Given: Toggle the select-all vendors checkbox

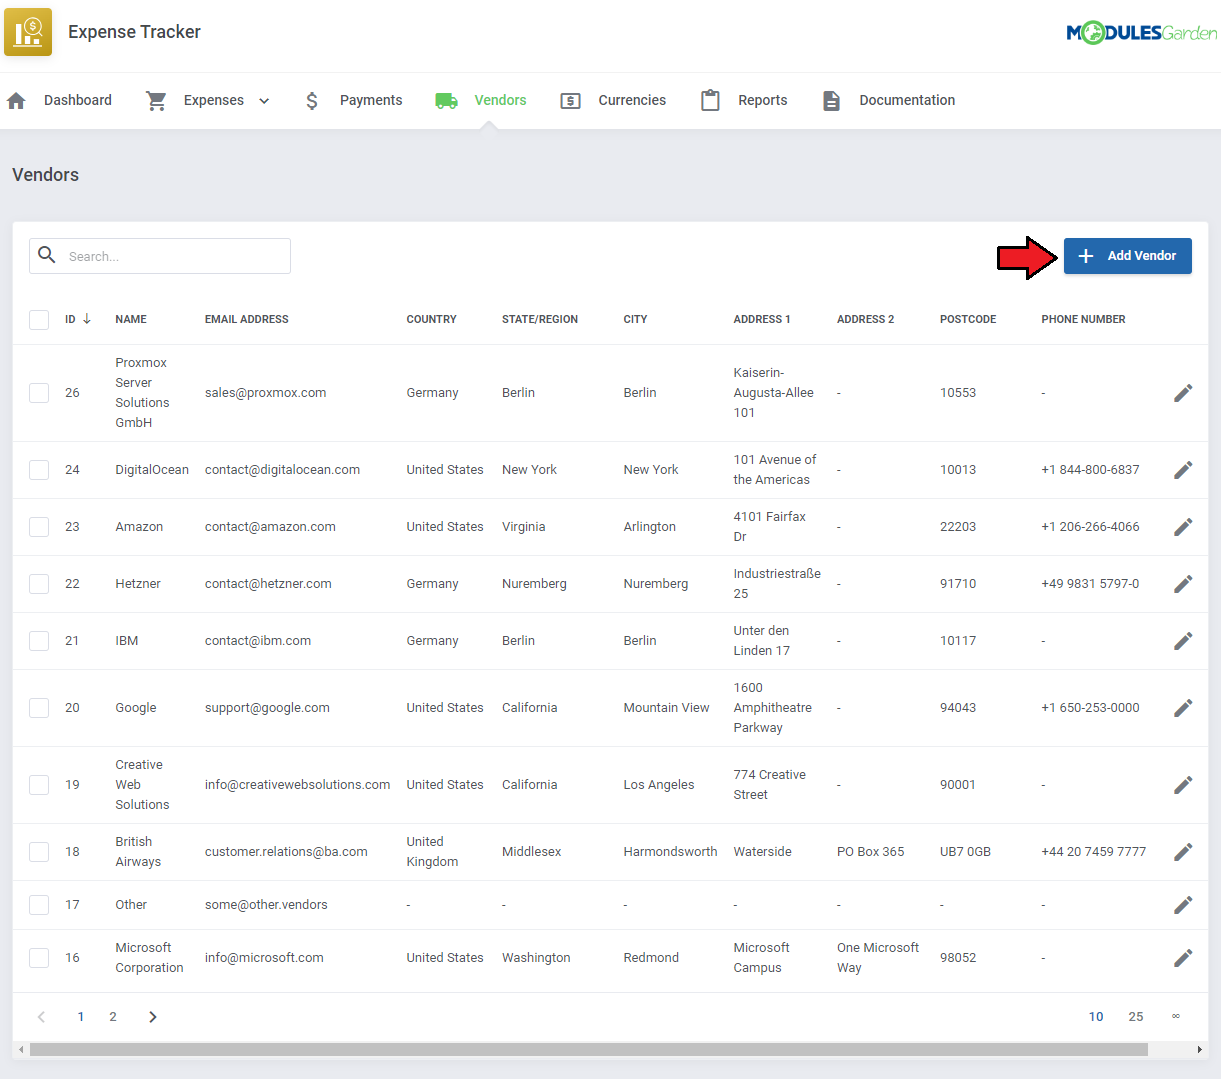Looking at the screenshot, I should click(x=39, y=320).
